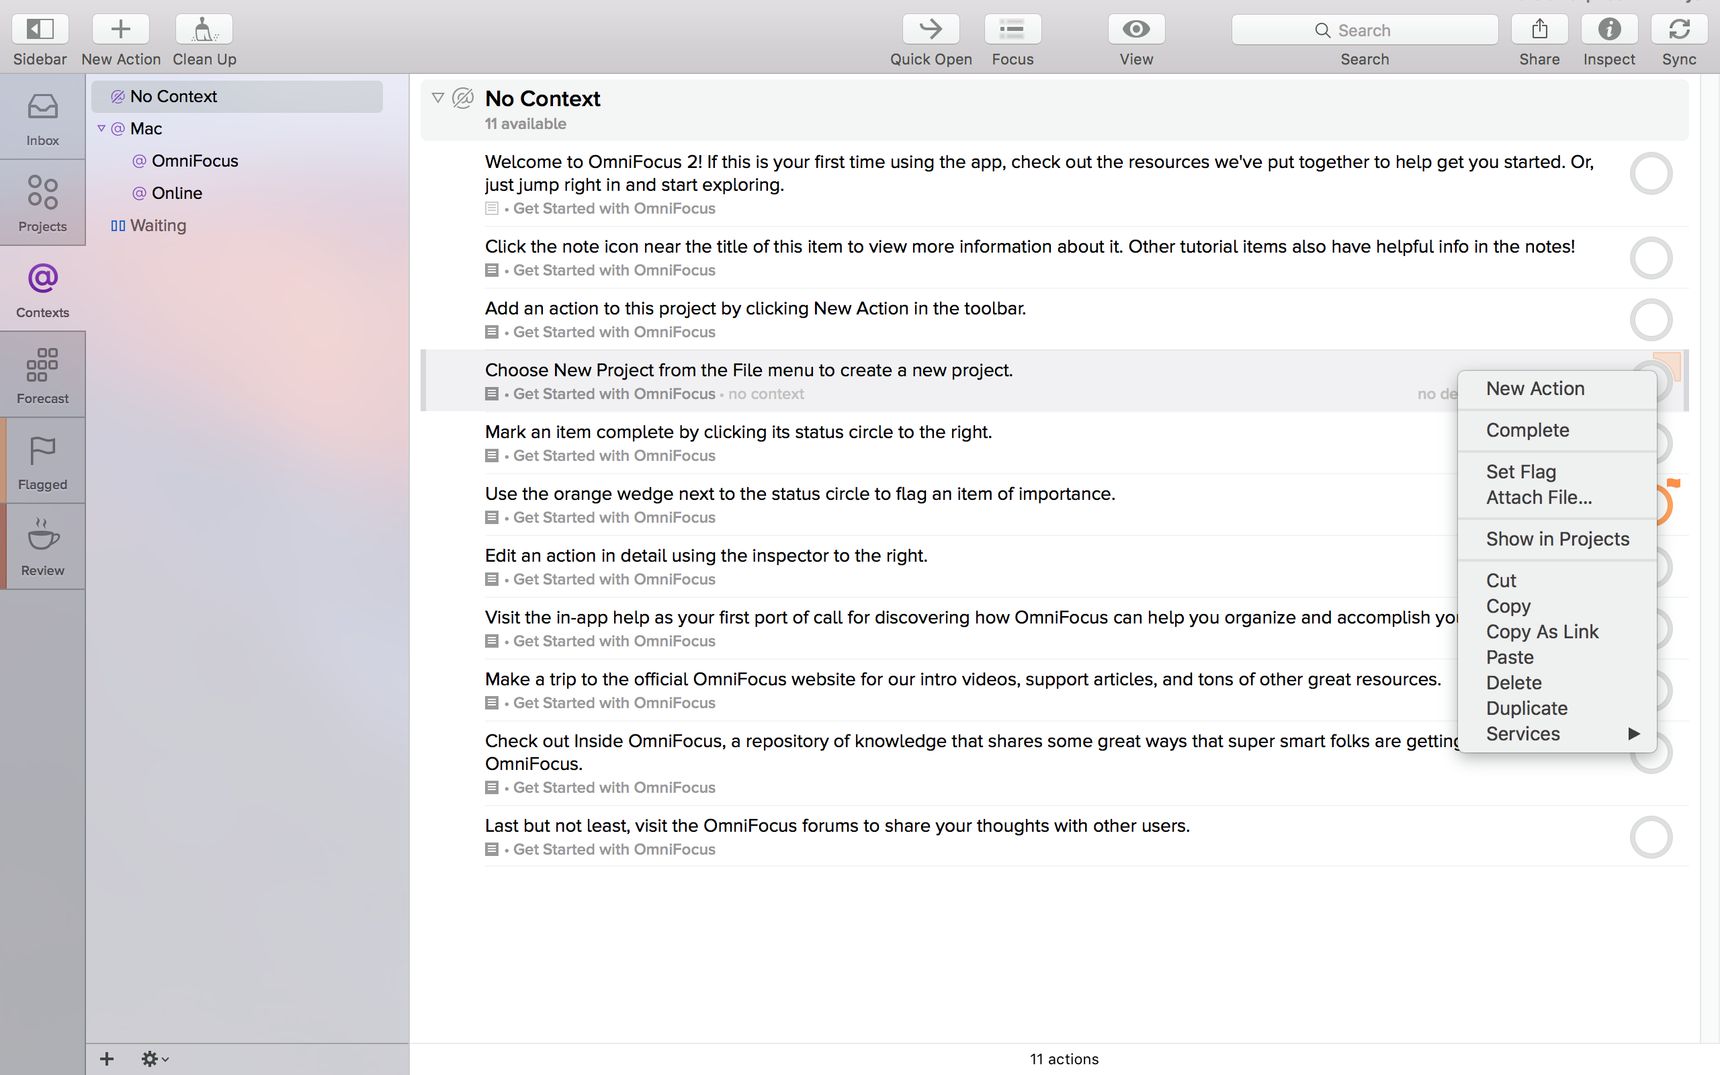The width and height of the screenshot is (1720, 1075).
Task: Click 'no context' label on selected item
Action: (766, 395)
